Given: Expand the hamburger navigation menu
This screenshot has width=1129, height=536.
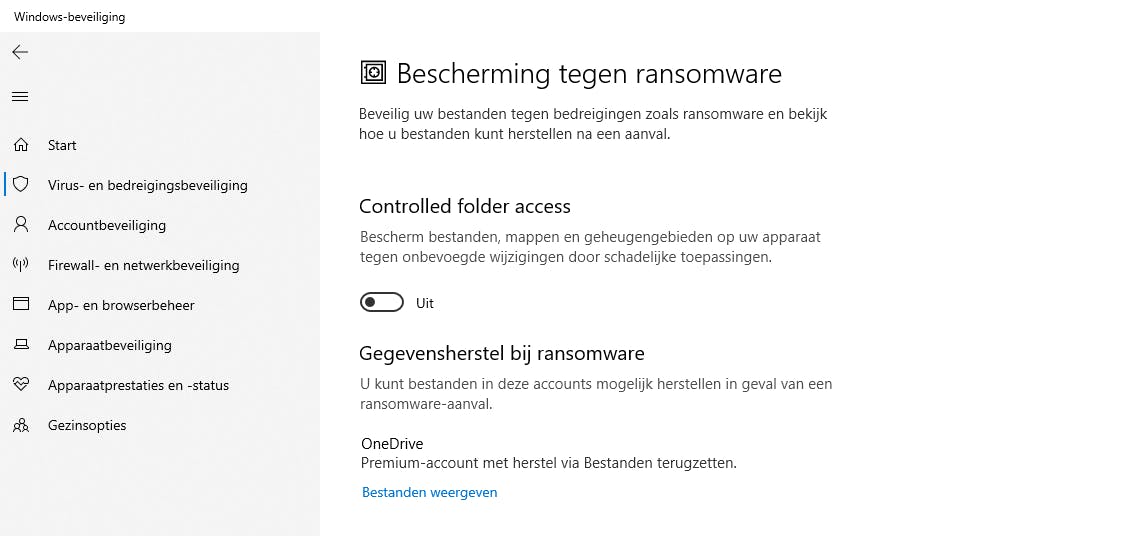Looking at the screenshot, I should (x=20, y=97).
